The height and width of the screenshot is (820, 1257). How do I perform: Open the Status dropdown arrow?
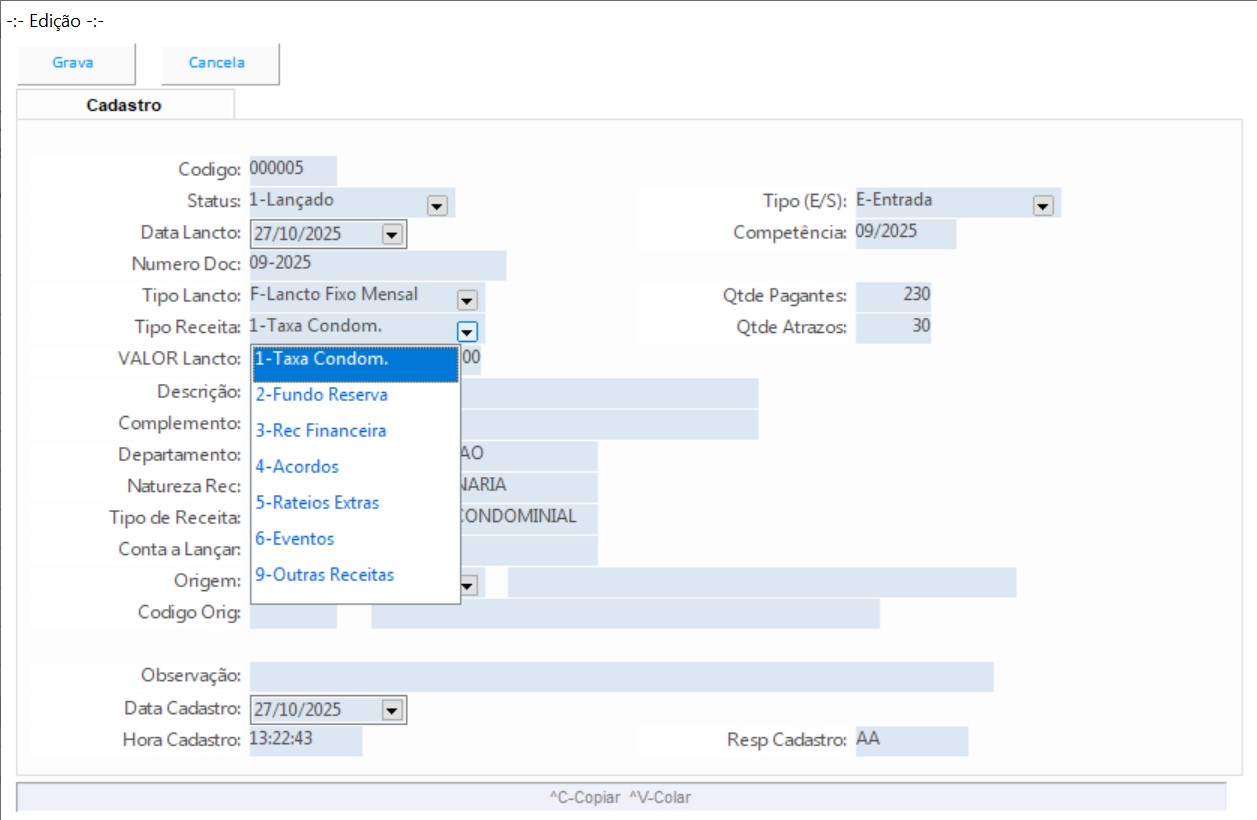[436, 205]
